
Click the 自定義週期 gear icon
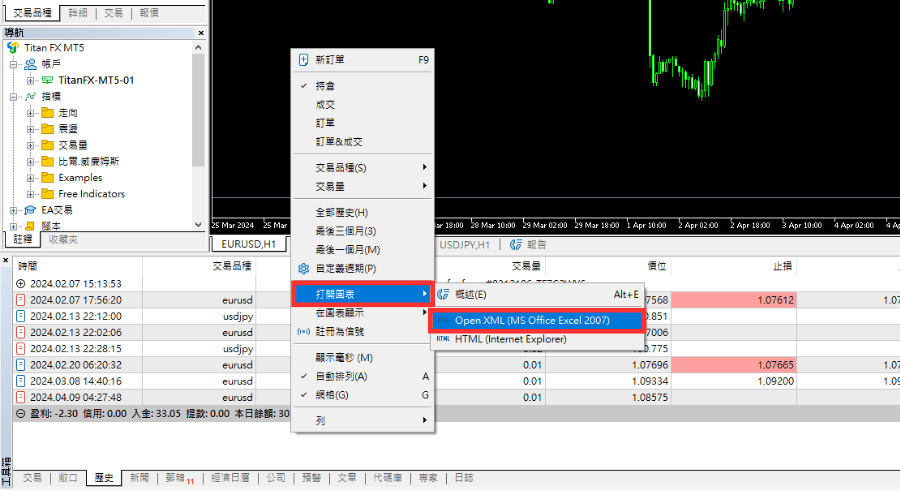(304, 269)
